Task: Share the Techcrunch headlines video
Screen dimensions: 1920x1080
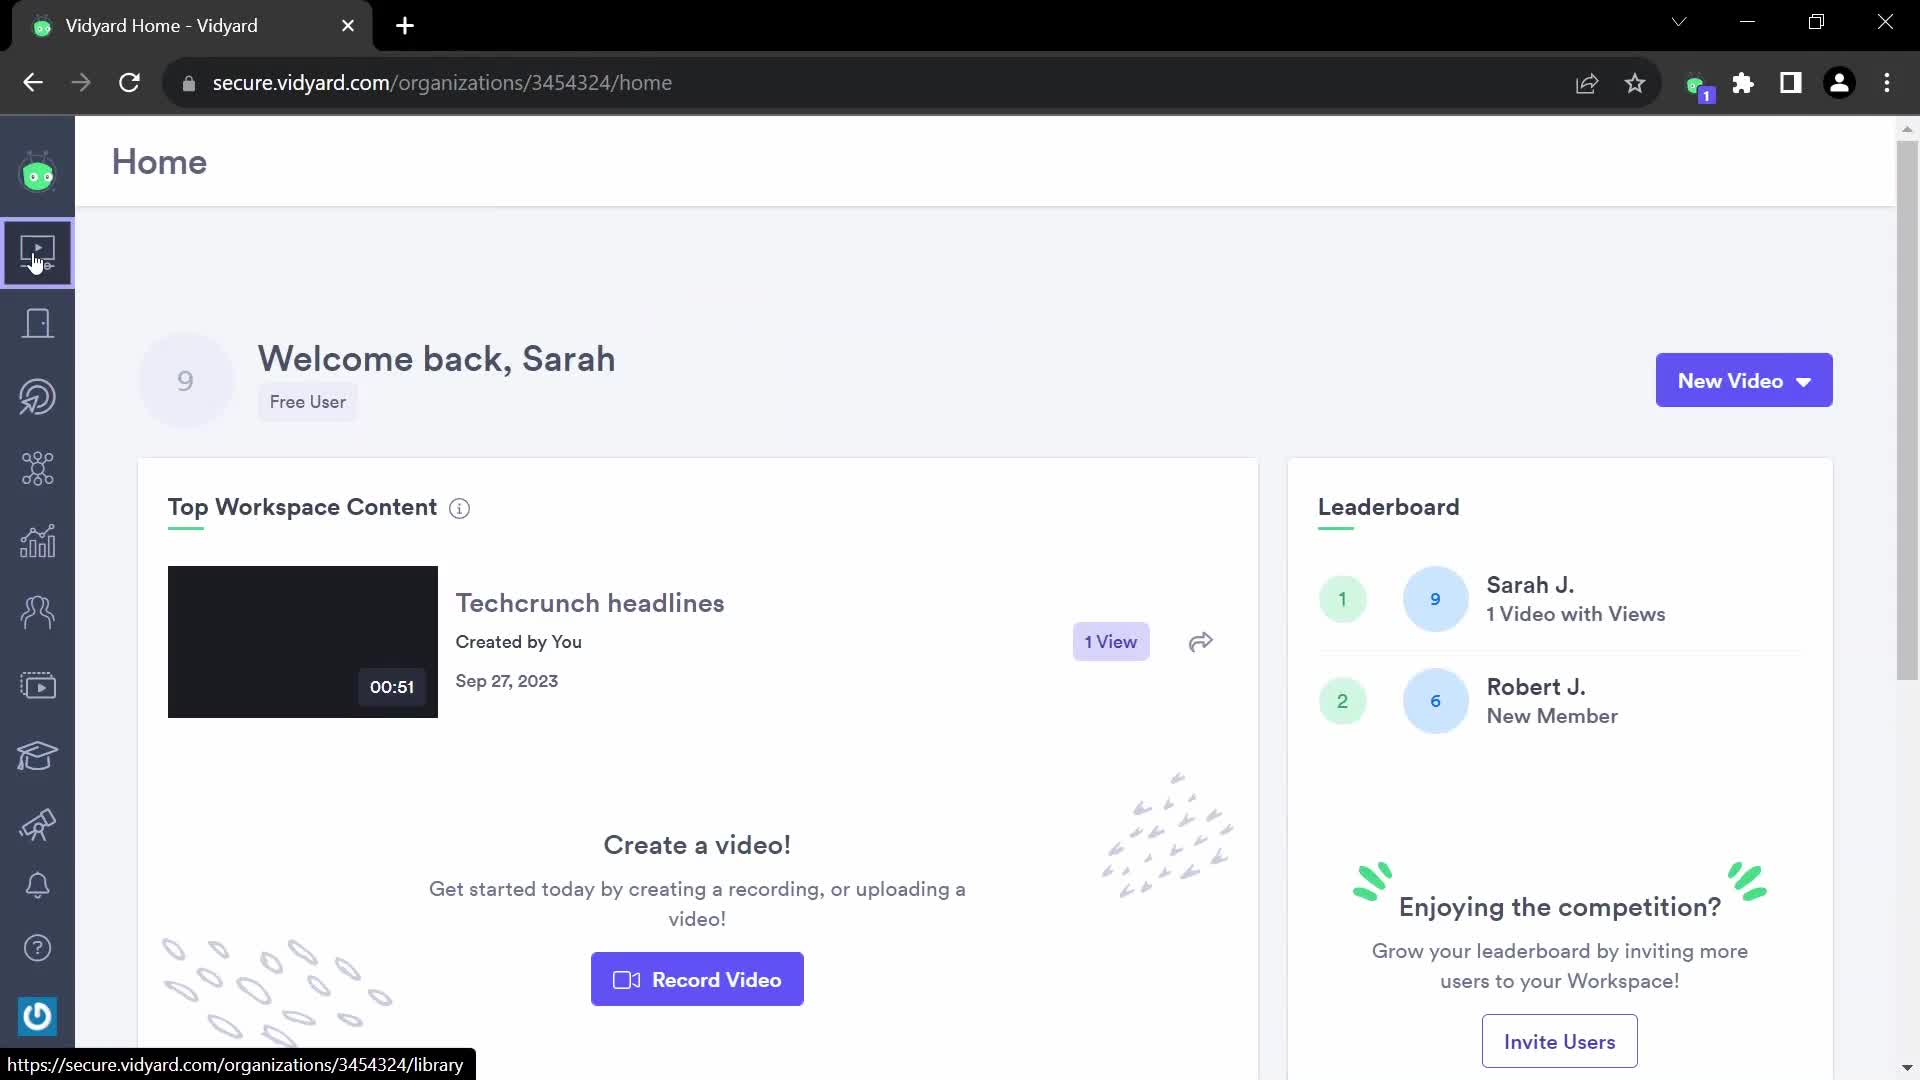Action: (x=1199, y=642)
